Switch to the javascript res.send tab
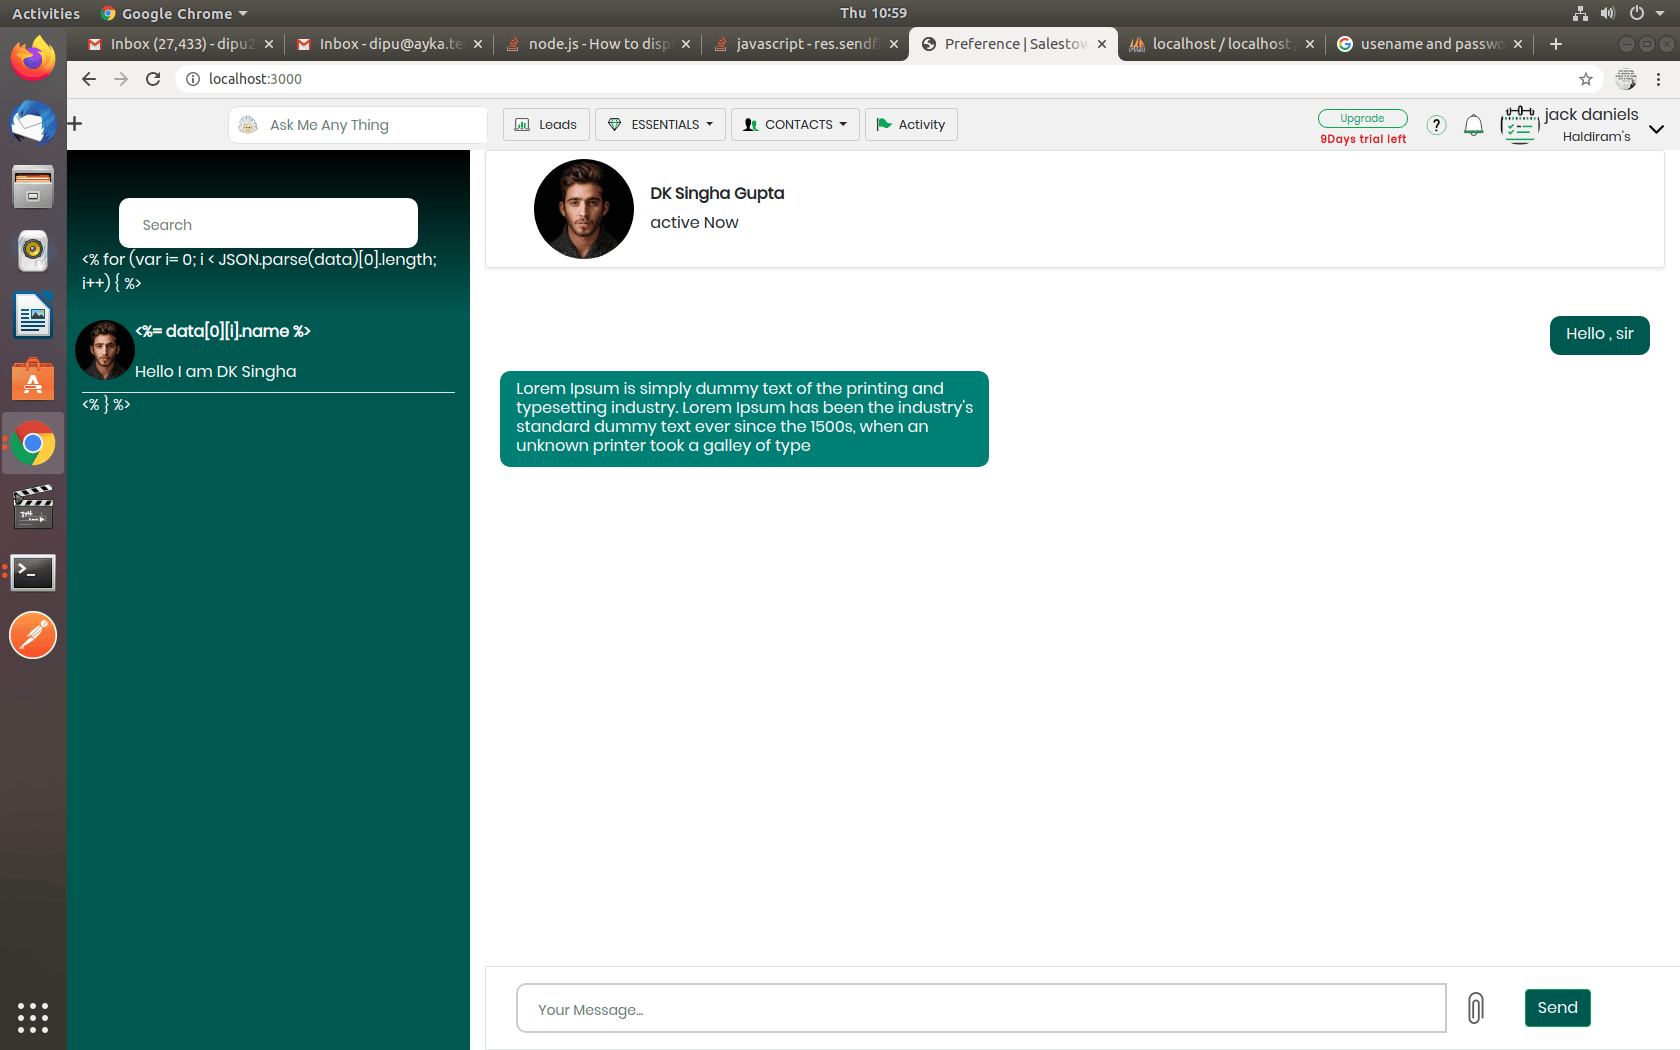Image resolution: width=1680 pixels, height=1050 pixels. tap(806, 44)
